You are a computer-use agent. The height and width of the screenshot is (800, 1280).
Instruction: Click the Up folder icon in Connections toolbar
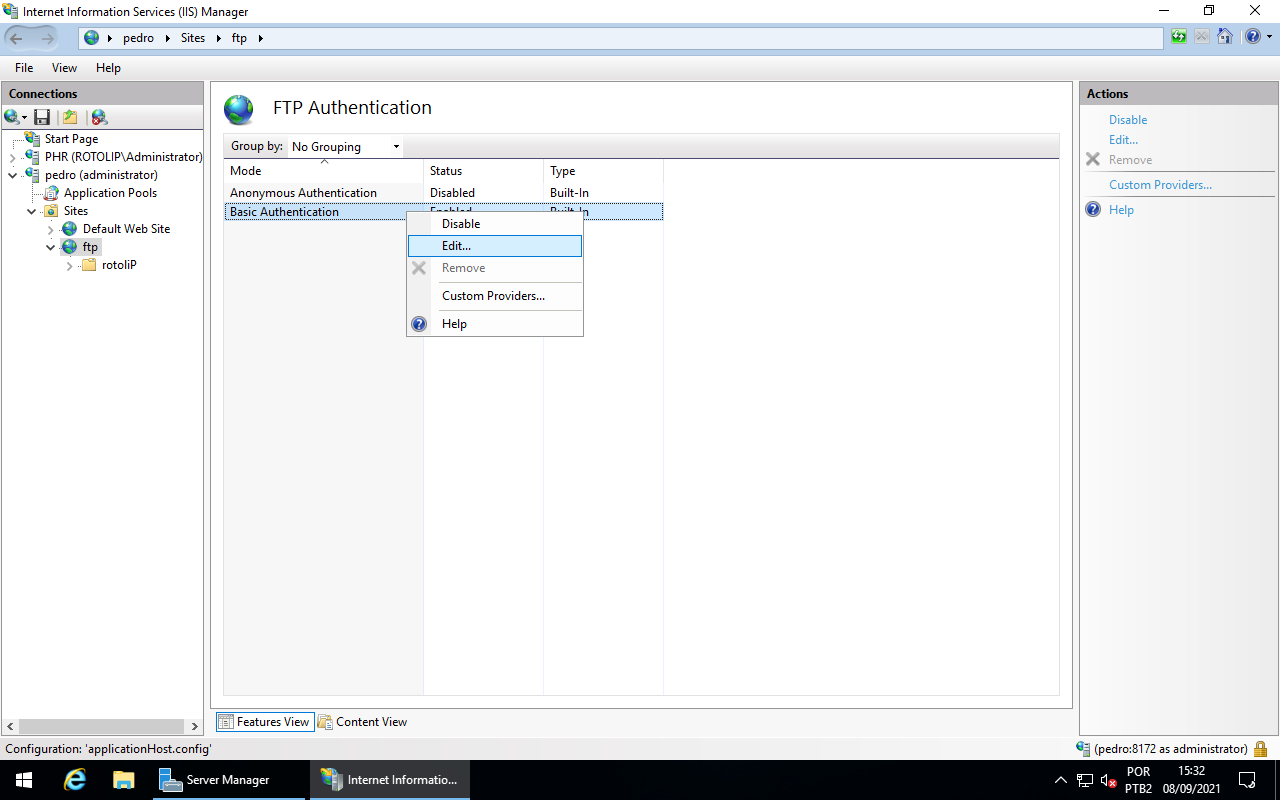coord(70,117)
